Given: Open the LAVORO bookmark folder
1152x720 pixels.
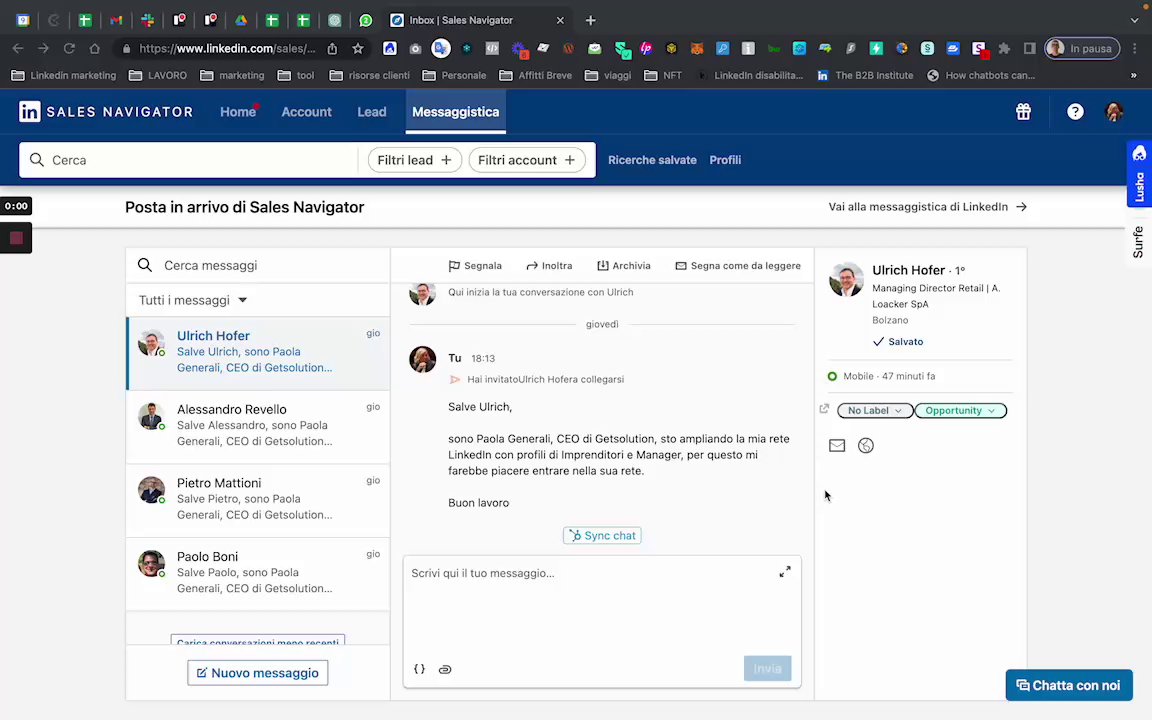Looking at the screenshot, I should [158, 75].
